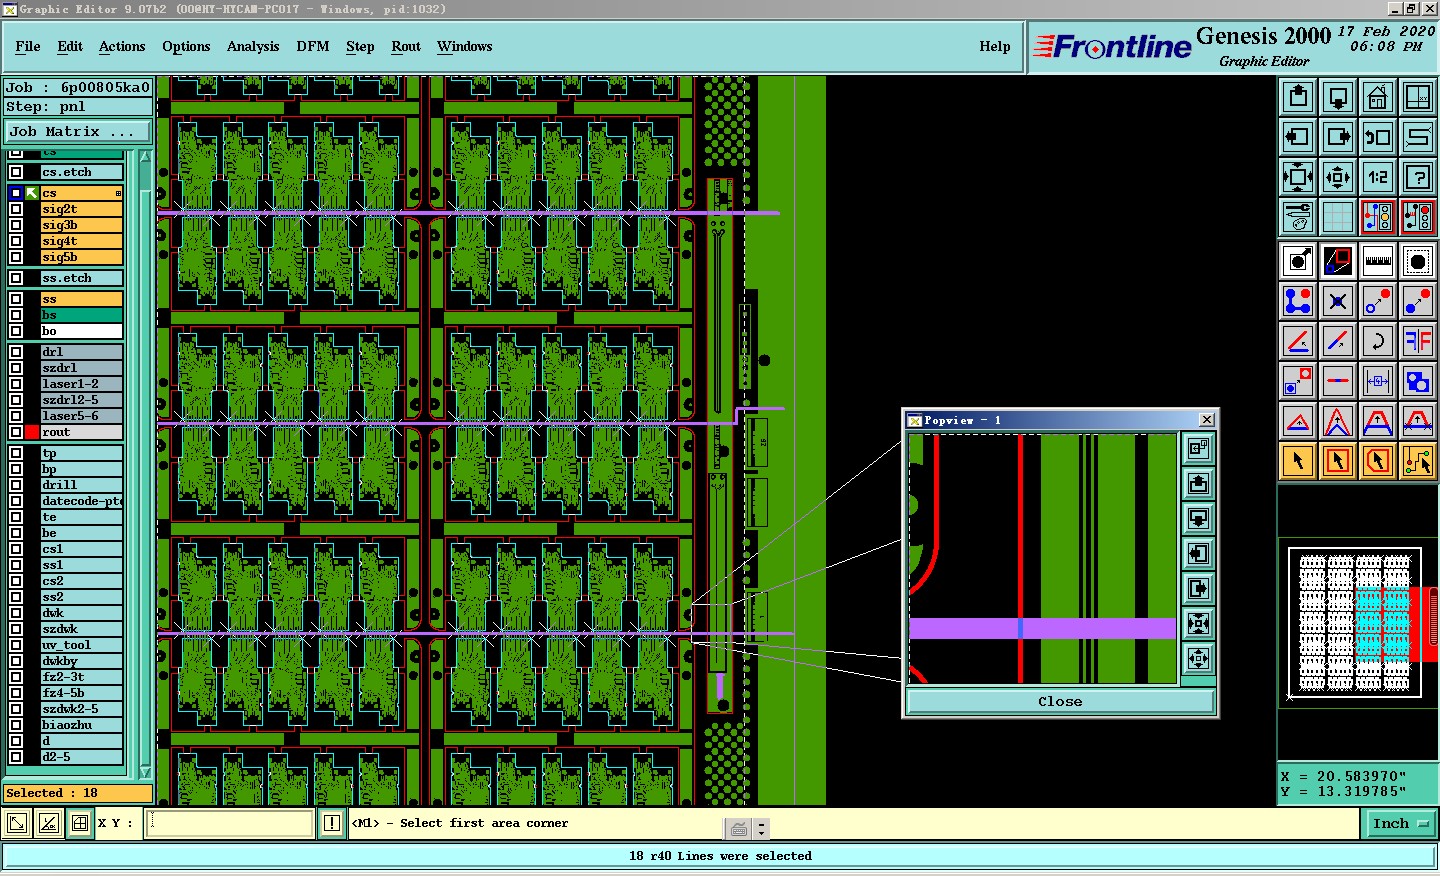Open the Edit menu
This screenshot has height=876, width=1440.
[70, 46]
